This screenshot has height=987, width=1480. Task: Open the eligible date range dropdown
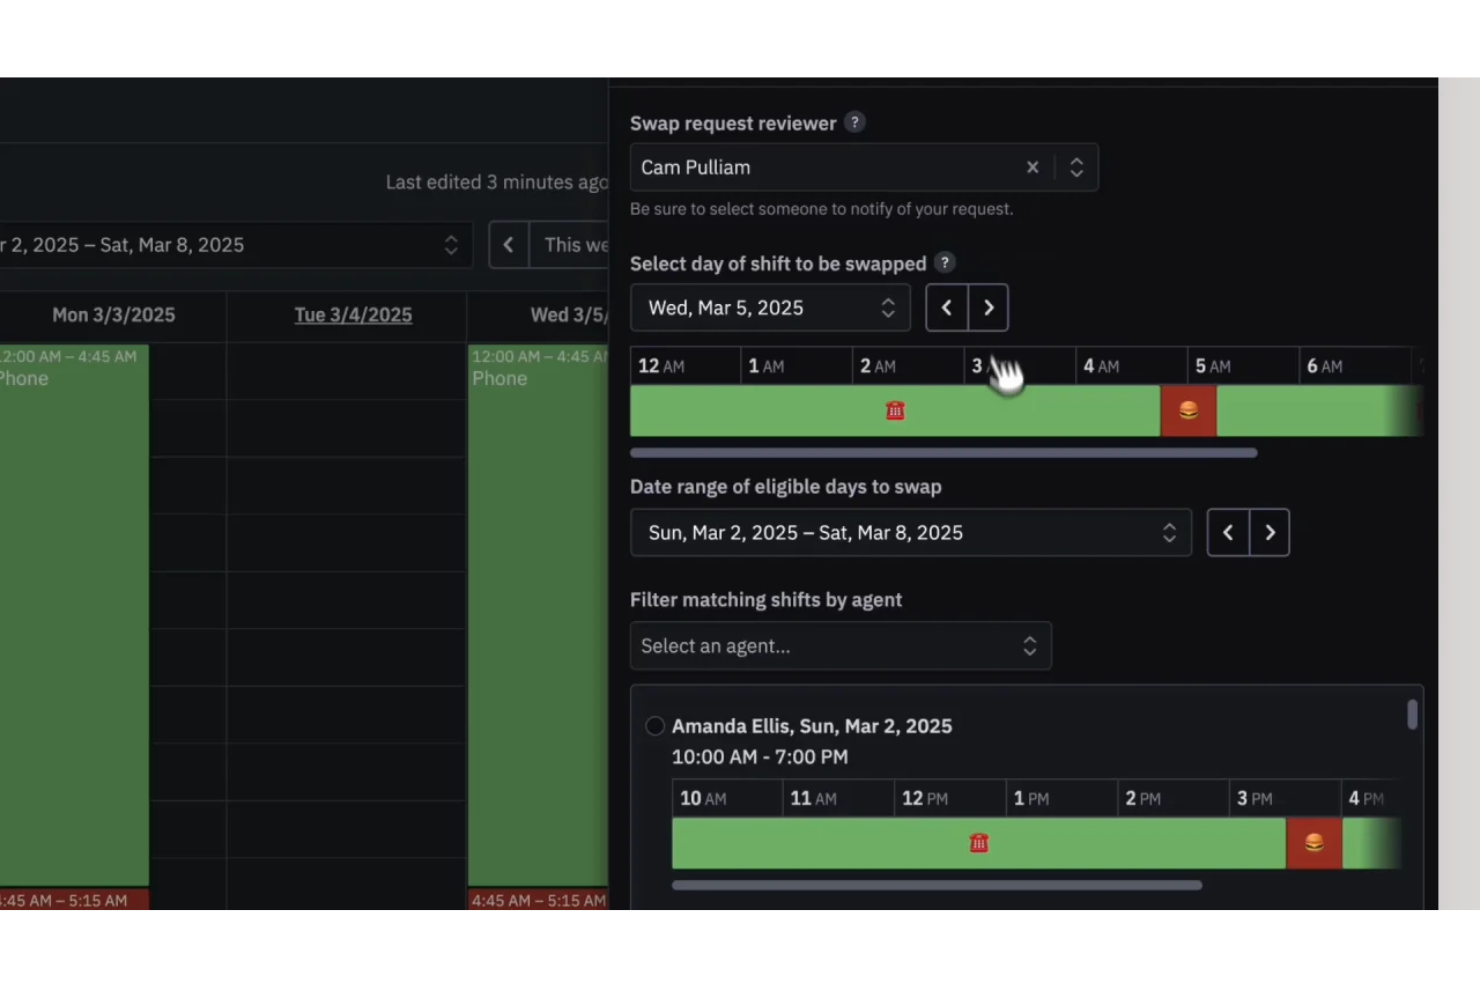[x=910, y=532]
